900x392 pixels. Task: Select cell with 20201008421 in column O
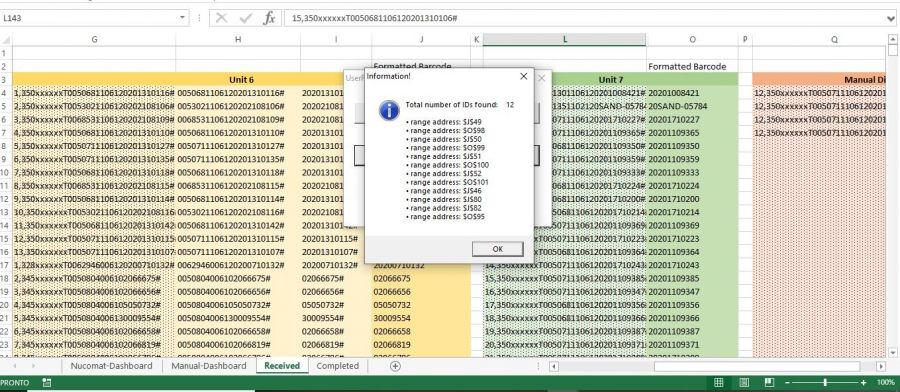[692, 93]
